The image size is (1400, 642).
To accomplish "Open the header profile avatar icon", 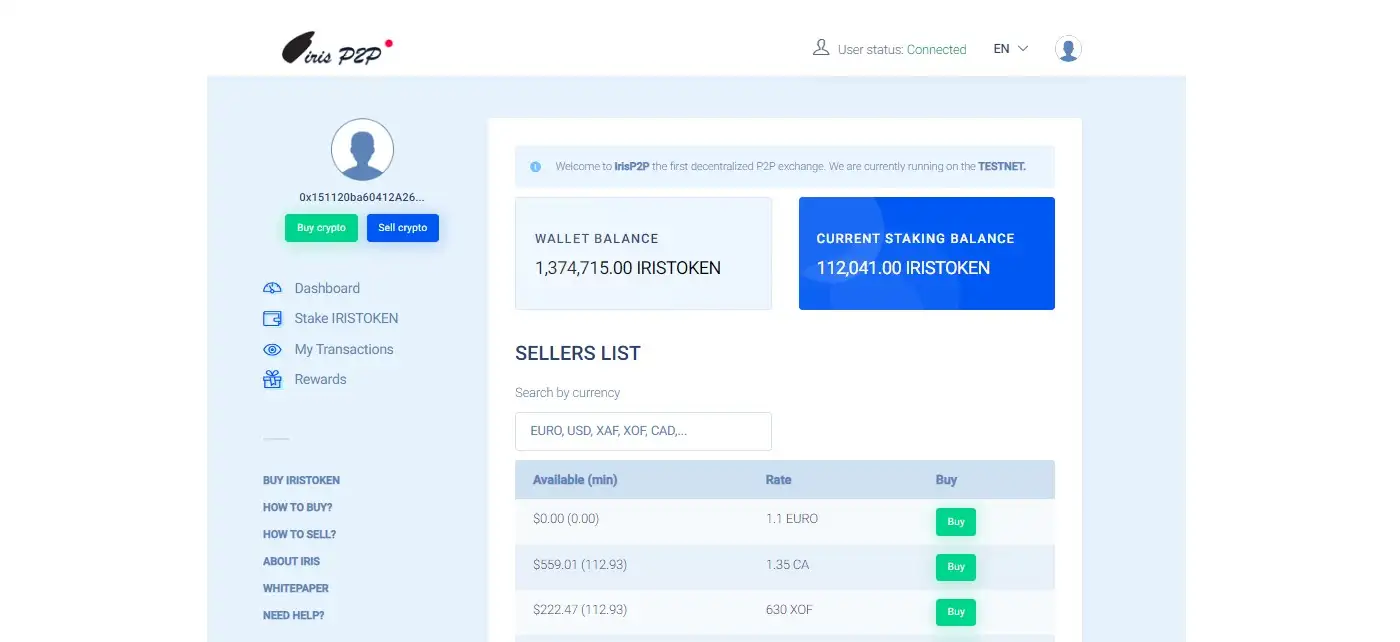I will [x=1068, y=49].
